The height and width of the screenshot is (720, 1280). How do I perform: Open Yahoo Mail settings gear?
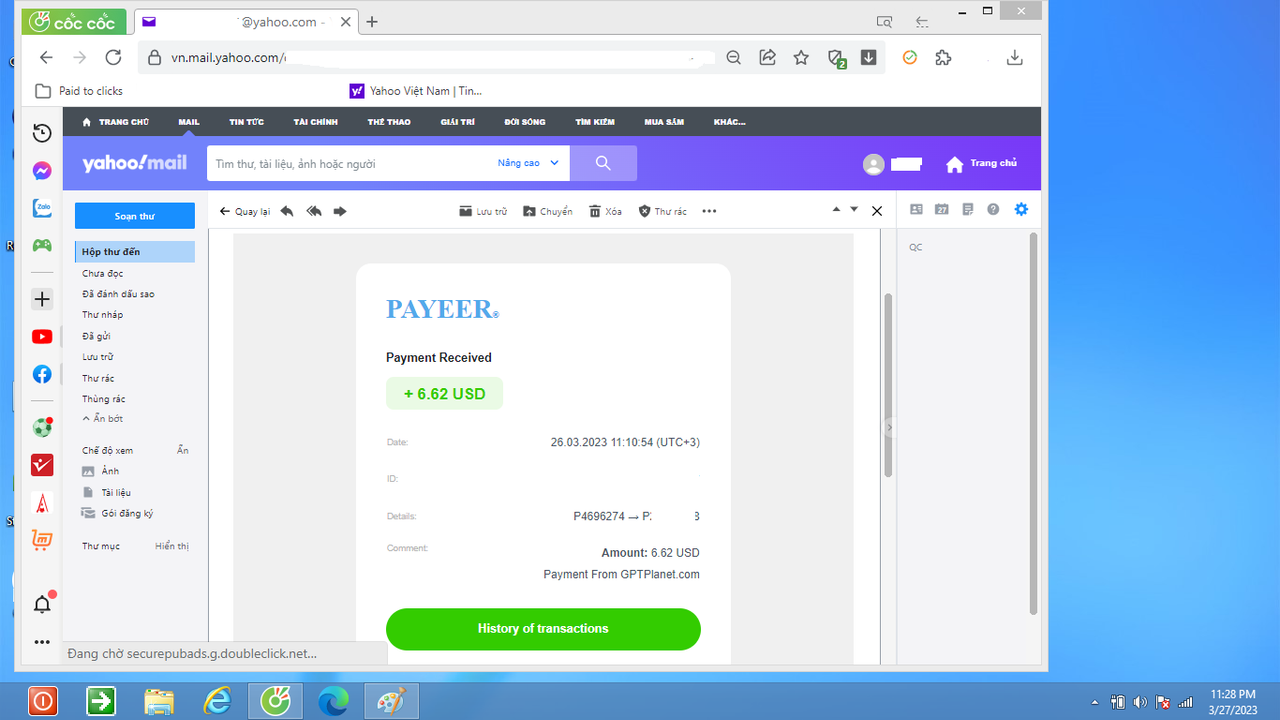1021,209
